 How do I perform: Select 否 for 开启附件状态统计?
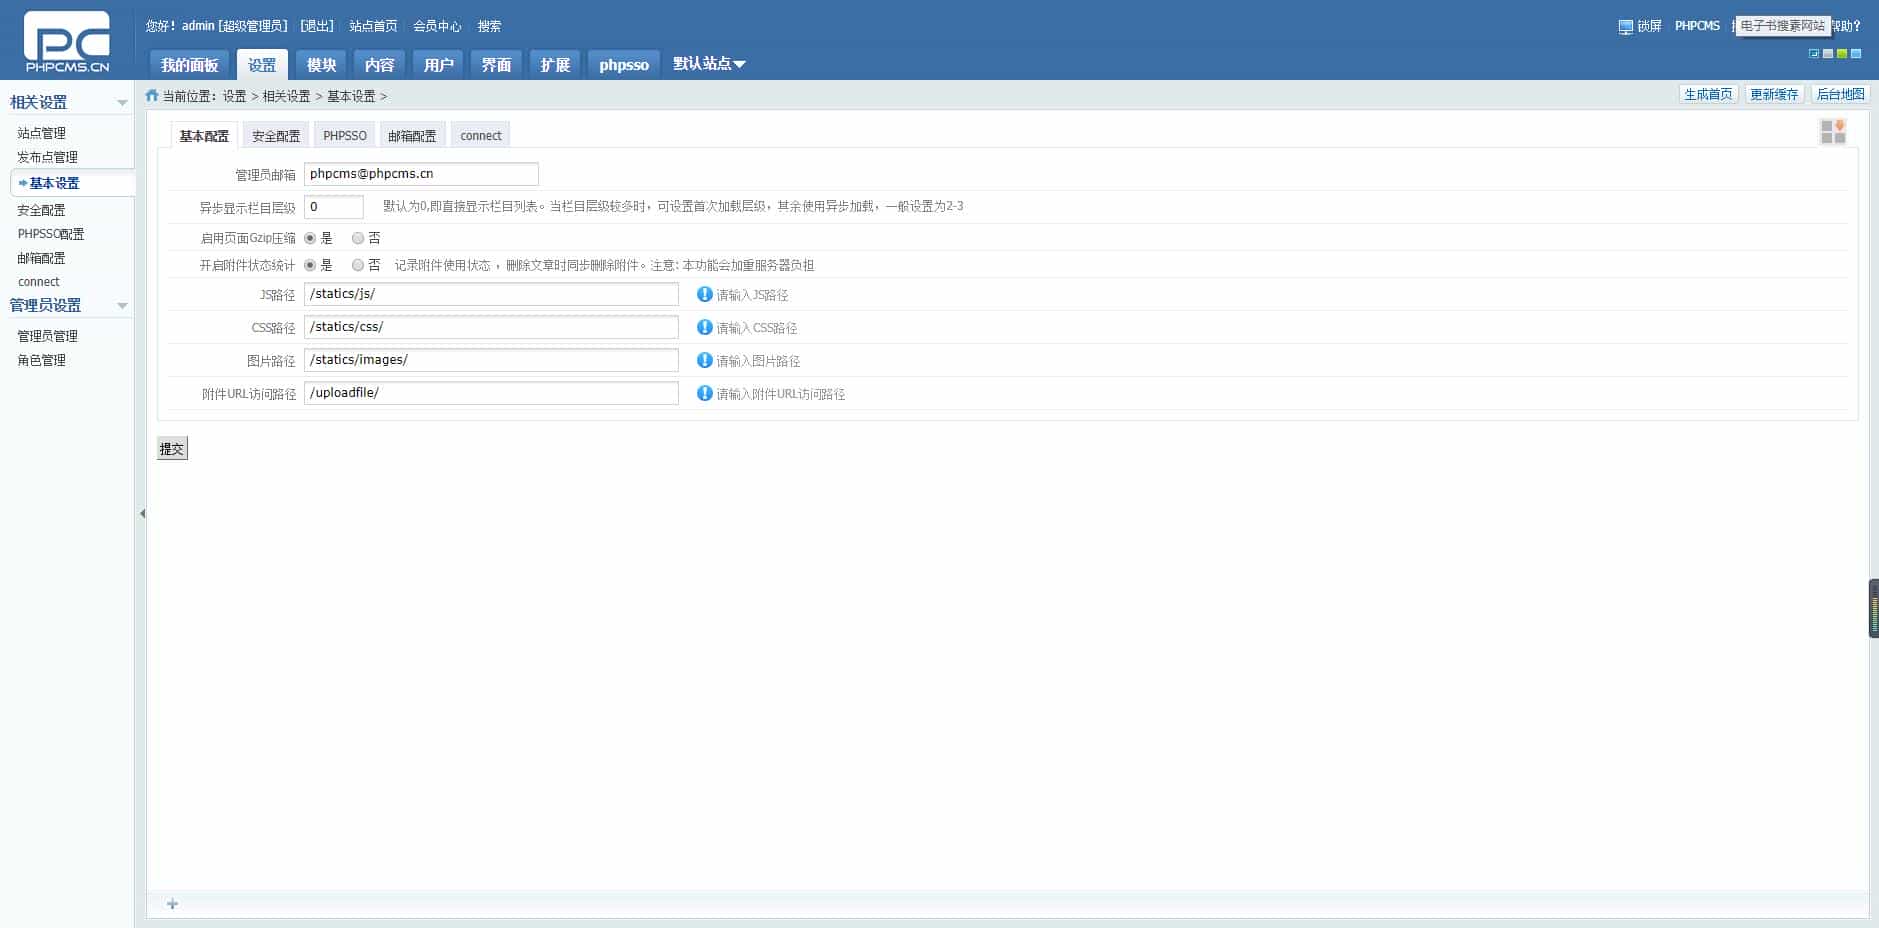pos(357,265)
